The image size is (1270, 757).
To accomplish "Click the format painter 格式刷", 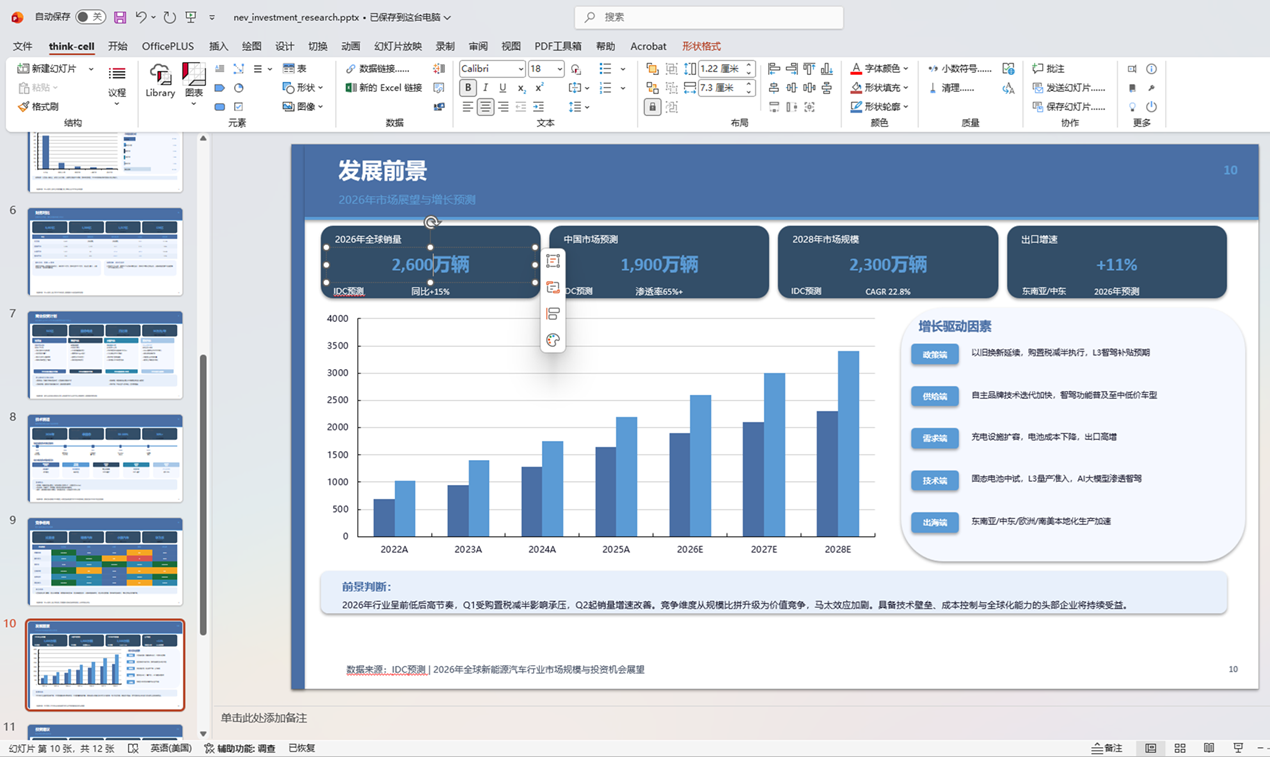I will point(38,106).
